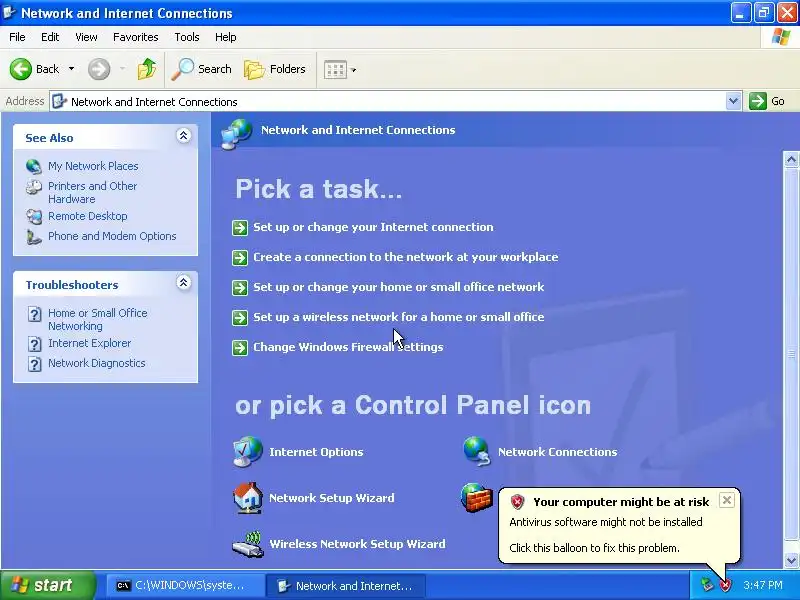Open the Back history dropdown arrow
The height and width of the screenshot is (600, 800).
pyautogui.click(x=71, y=69)
